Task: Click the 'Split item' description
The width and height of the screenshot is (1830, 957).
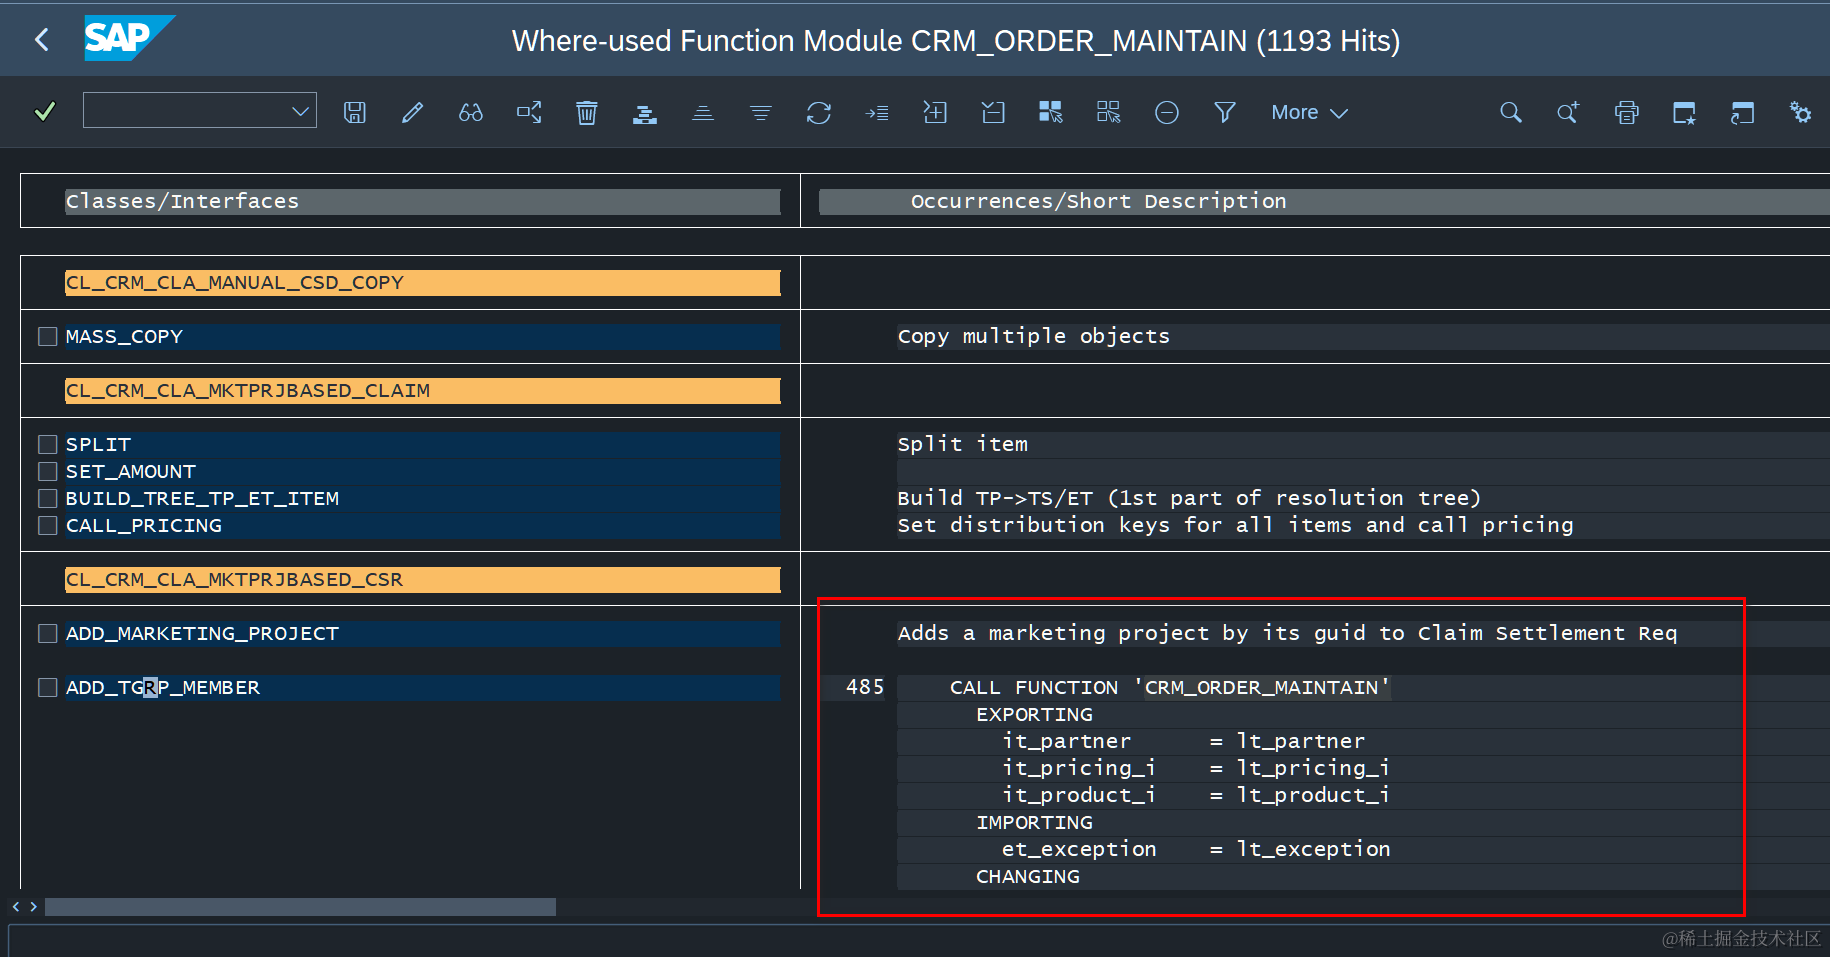Action: point(962,444)
